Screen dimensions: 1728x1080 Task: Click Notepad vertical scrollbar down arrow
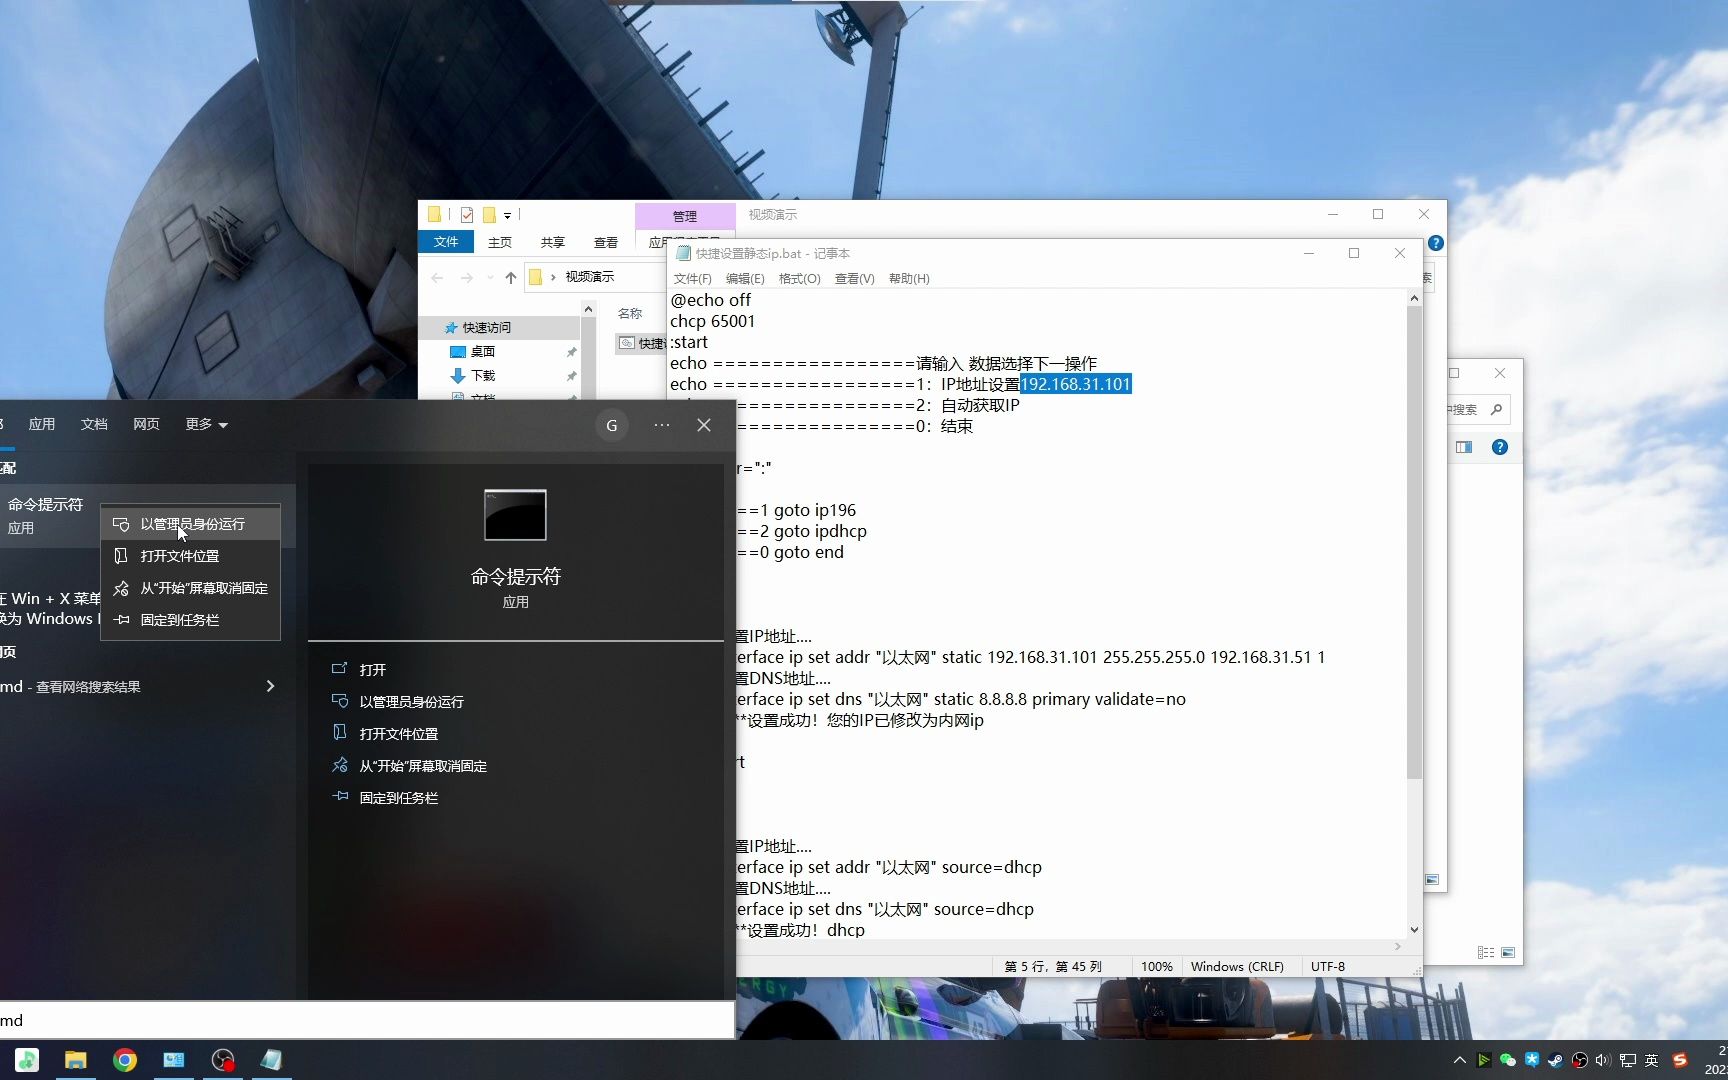coord(1414,930)
